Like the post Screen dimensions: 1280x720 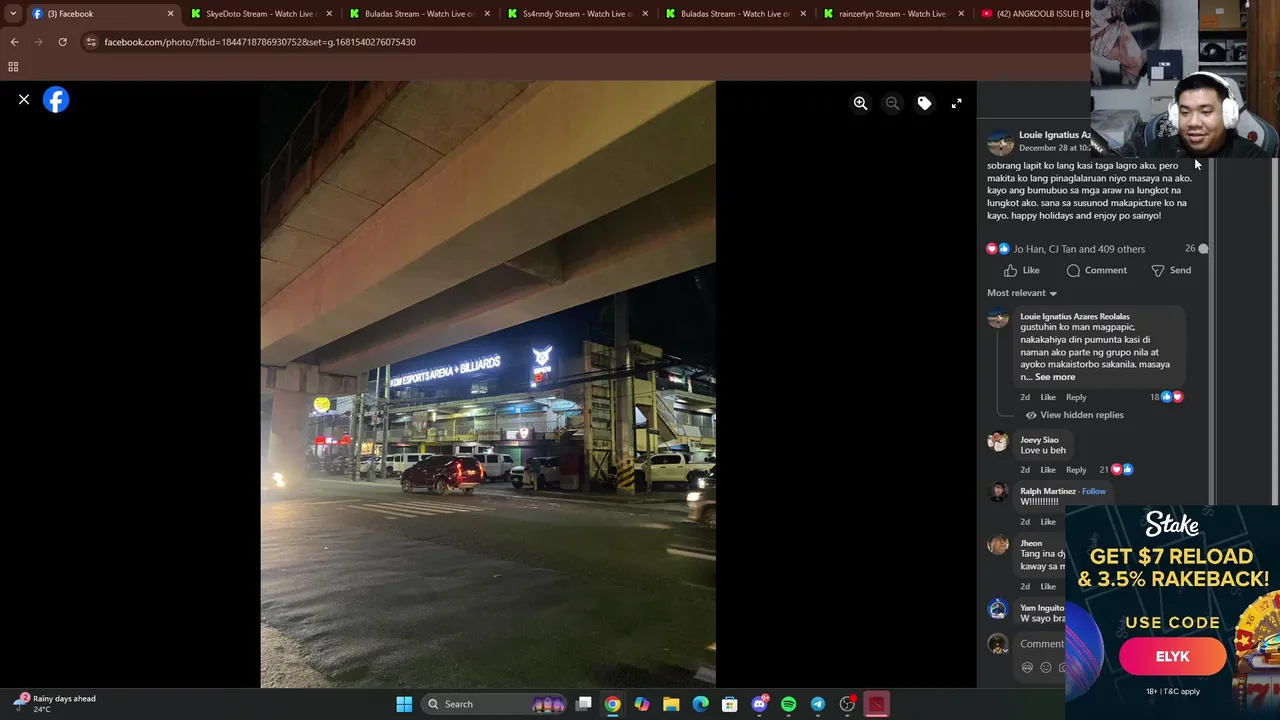1022,270
